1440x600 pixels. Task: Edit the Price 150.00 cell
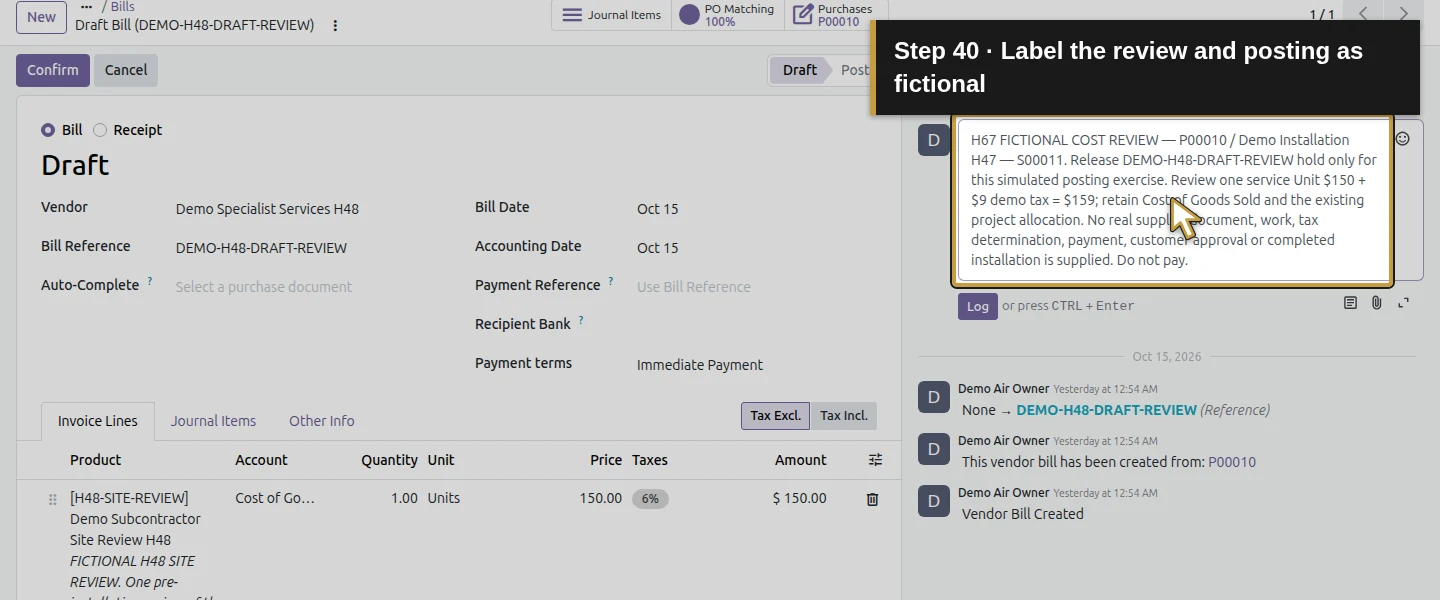600,498
